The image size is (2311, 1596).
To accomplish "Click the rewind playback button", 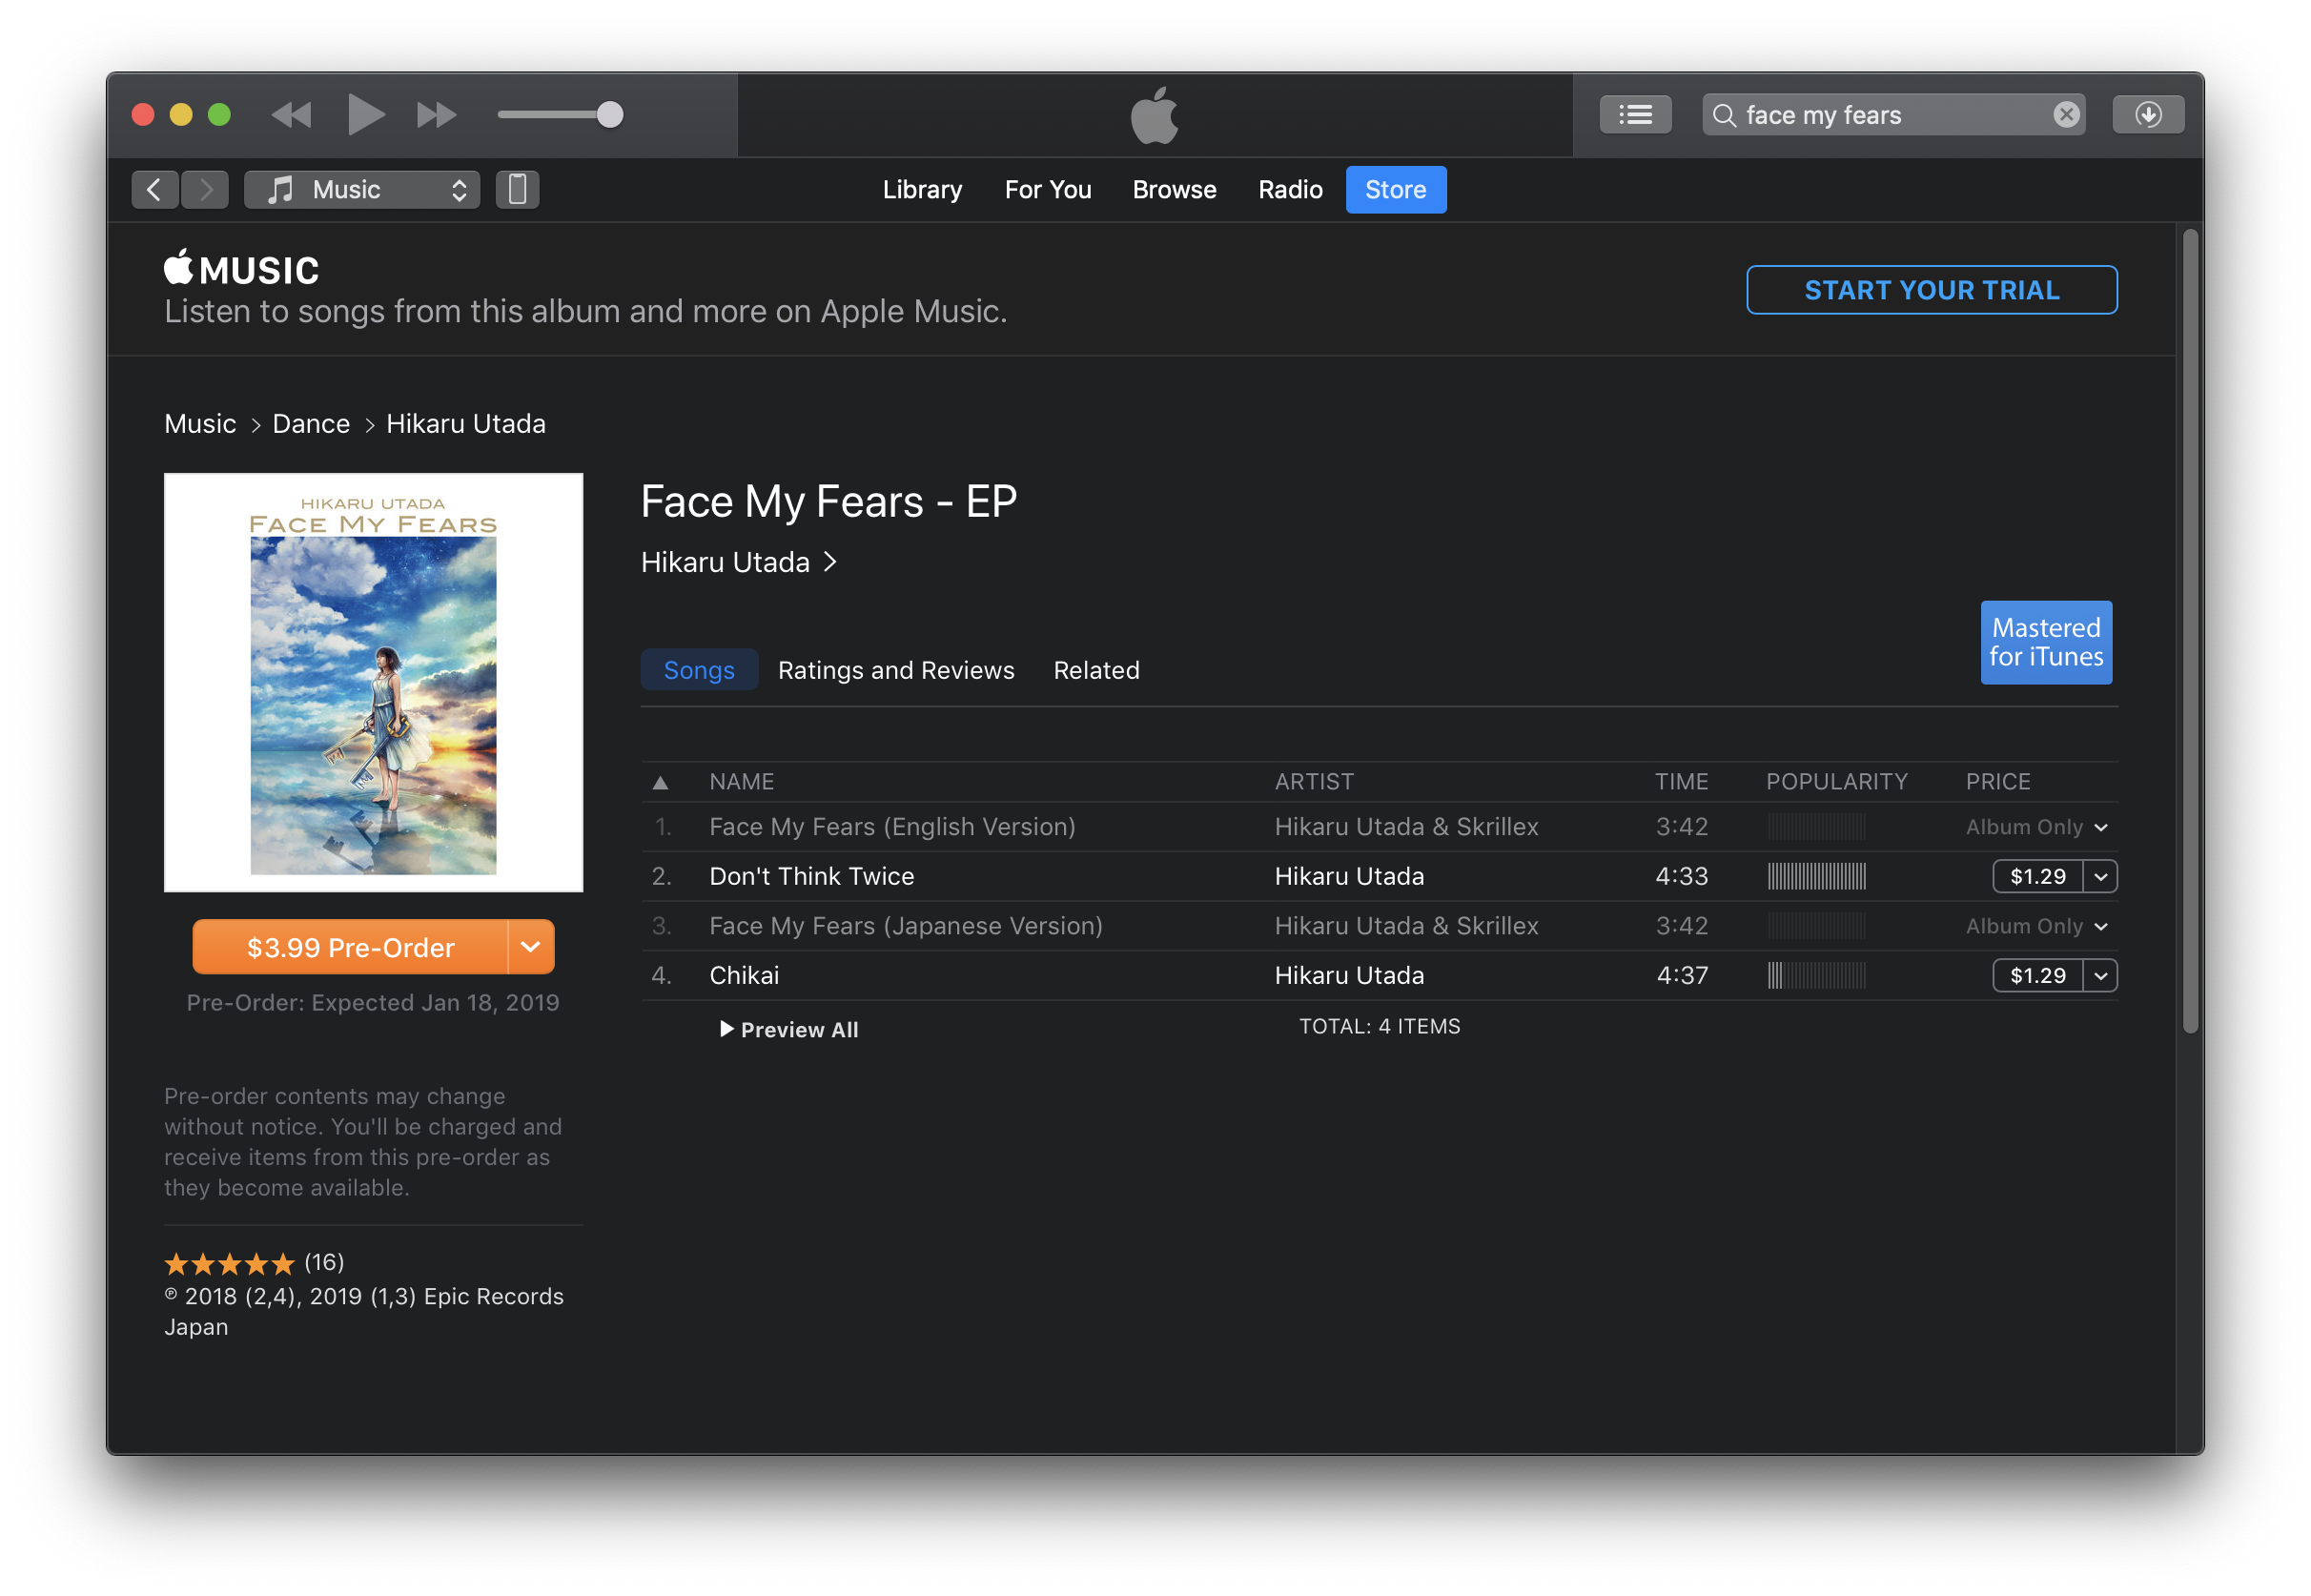I will (291, 115).
